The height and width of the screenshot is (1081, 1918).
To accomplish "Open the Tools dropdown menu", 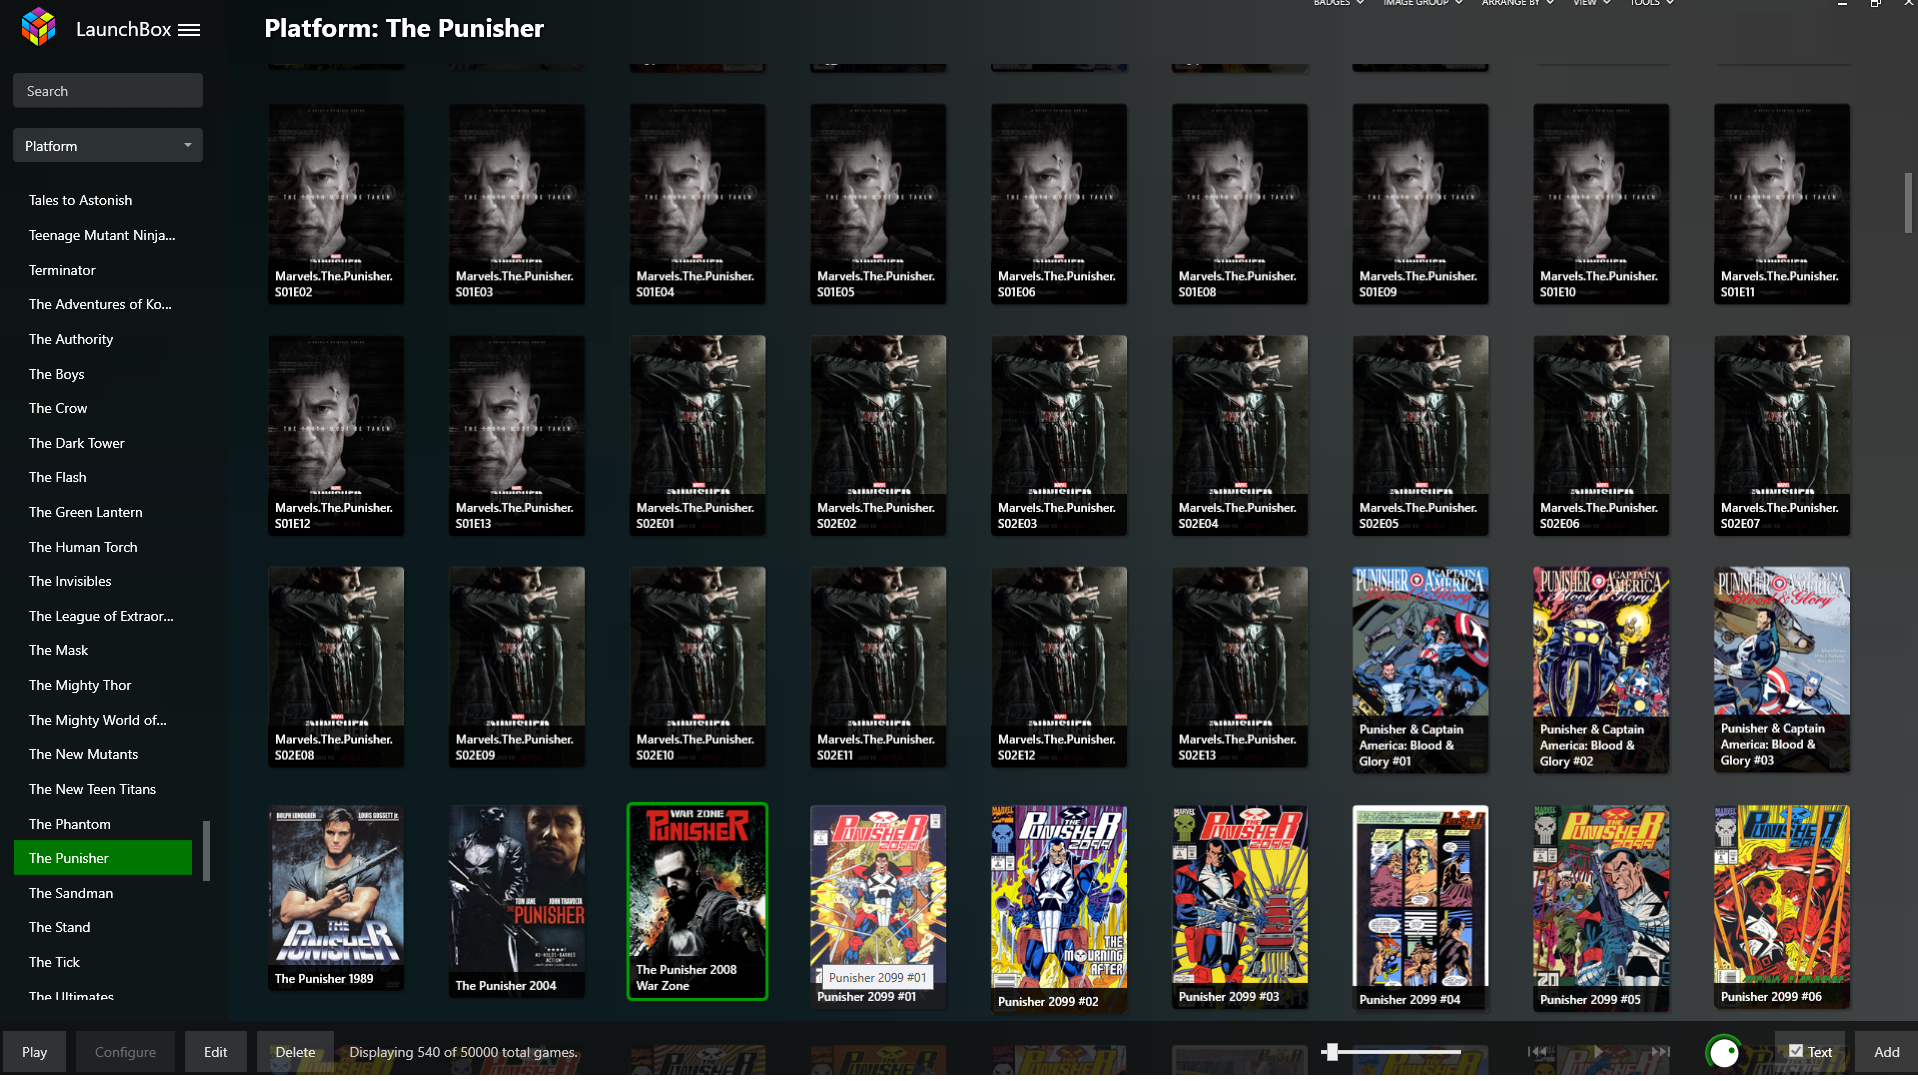I will point(1651,3).
